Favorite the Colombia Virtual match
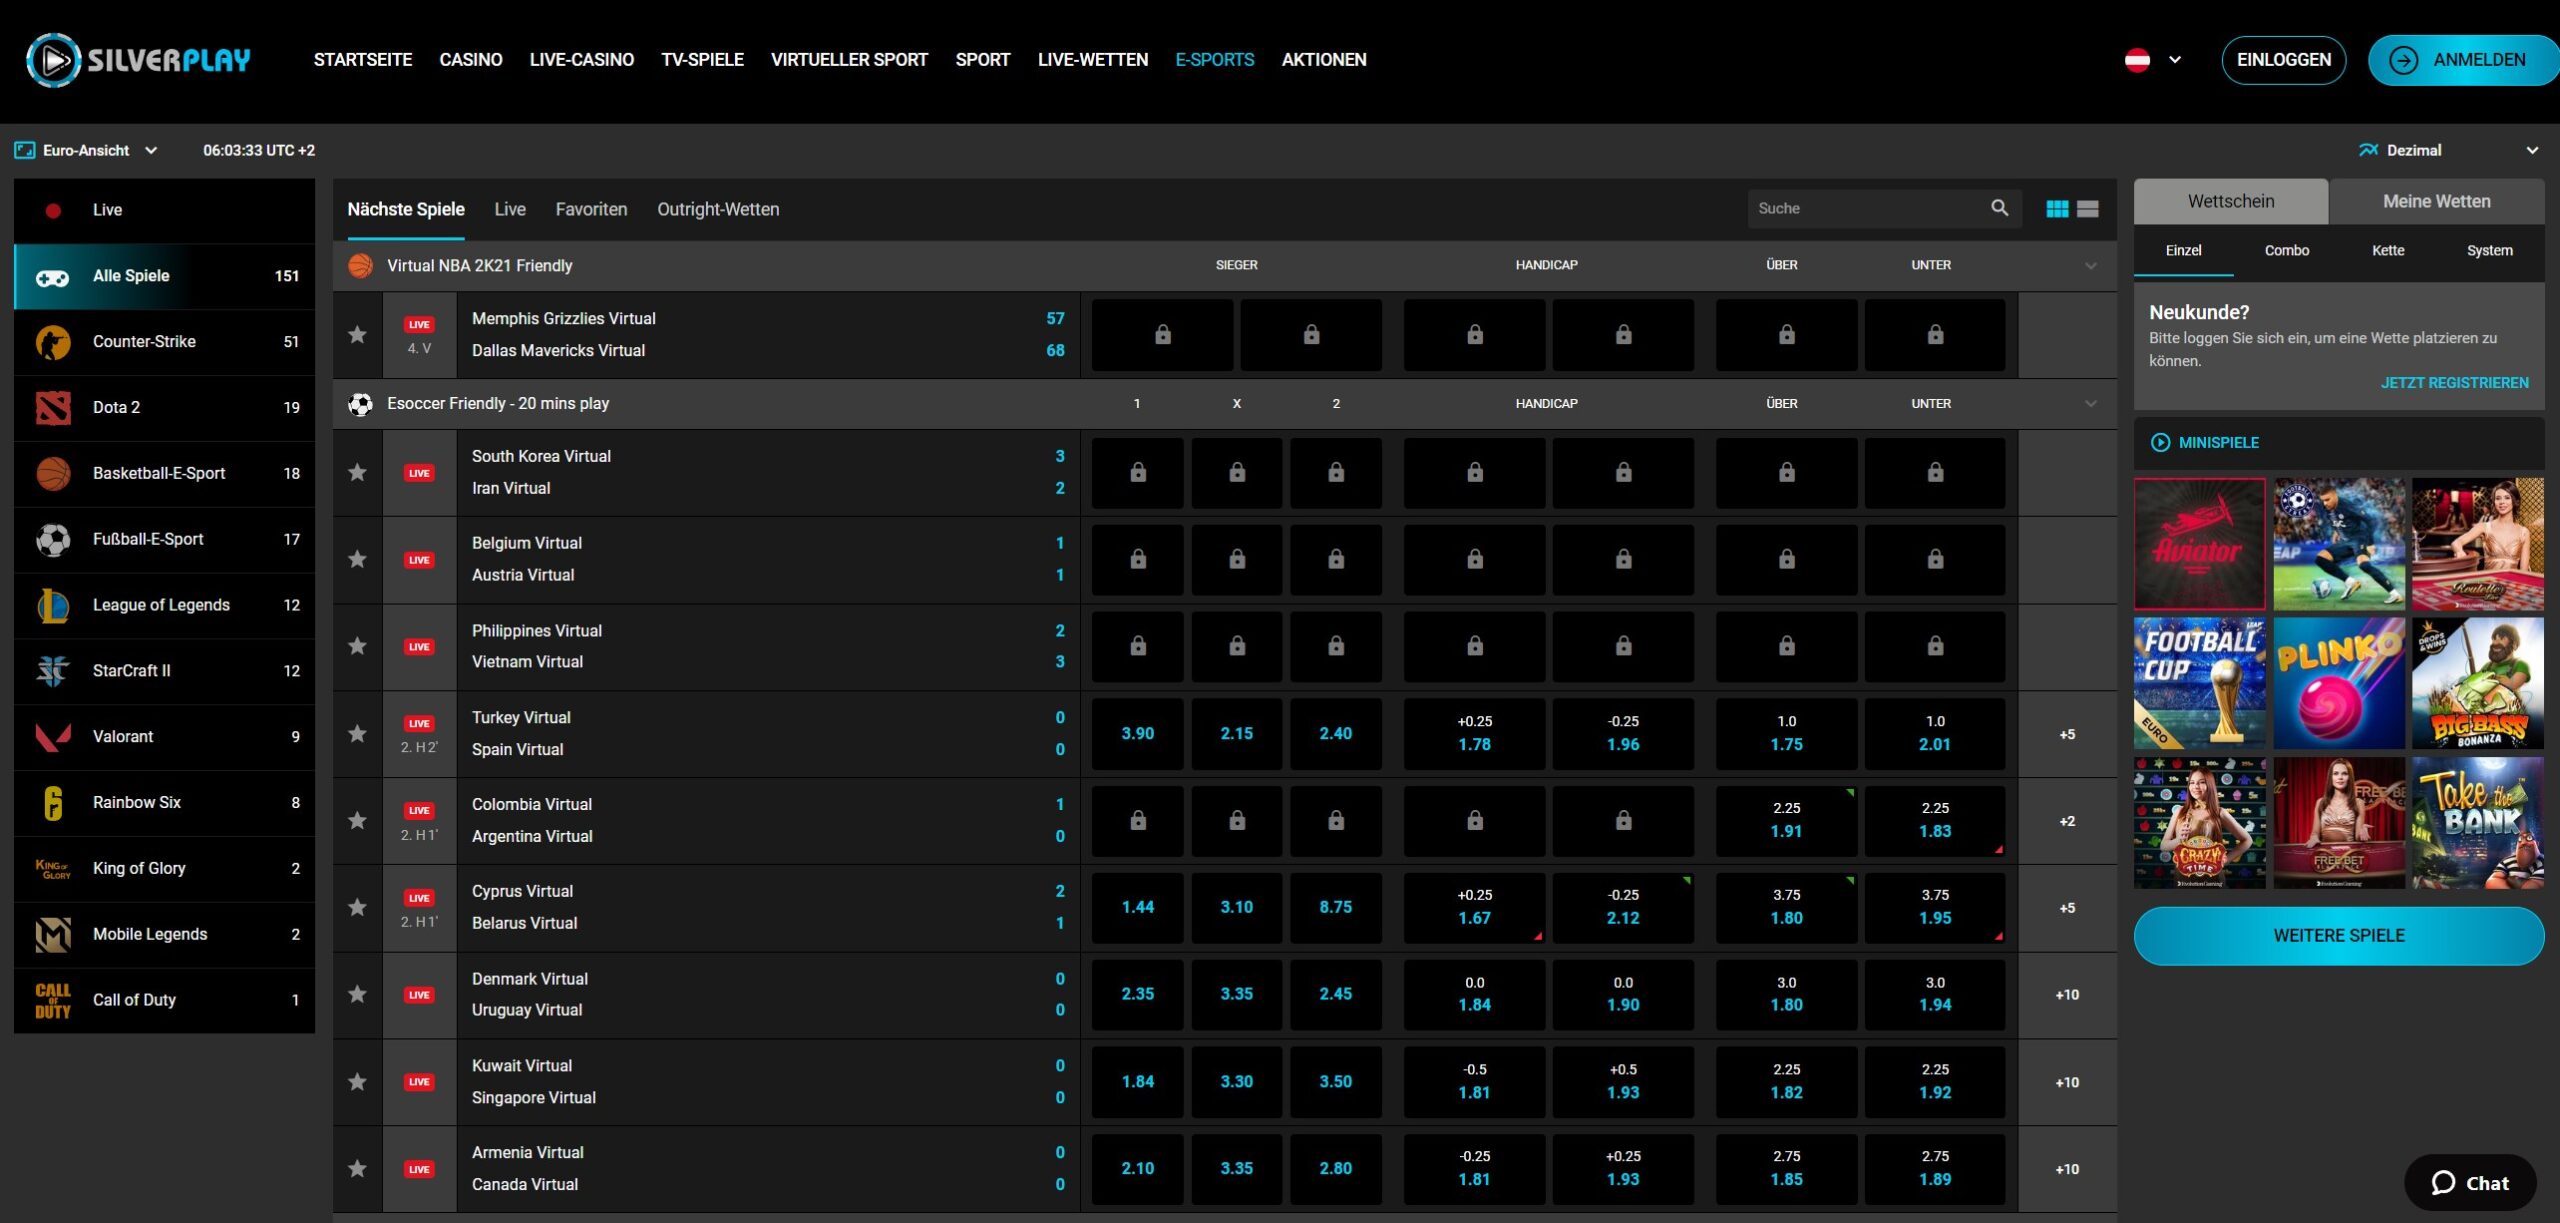This screenshot has height=1223, width=2560. tap(357, 821)
